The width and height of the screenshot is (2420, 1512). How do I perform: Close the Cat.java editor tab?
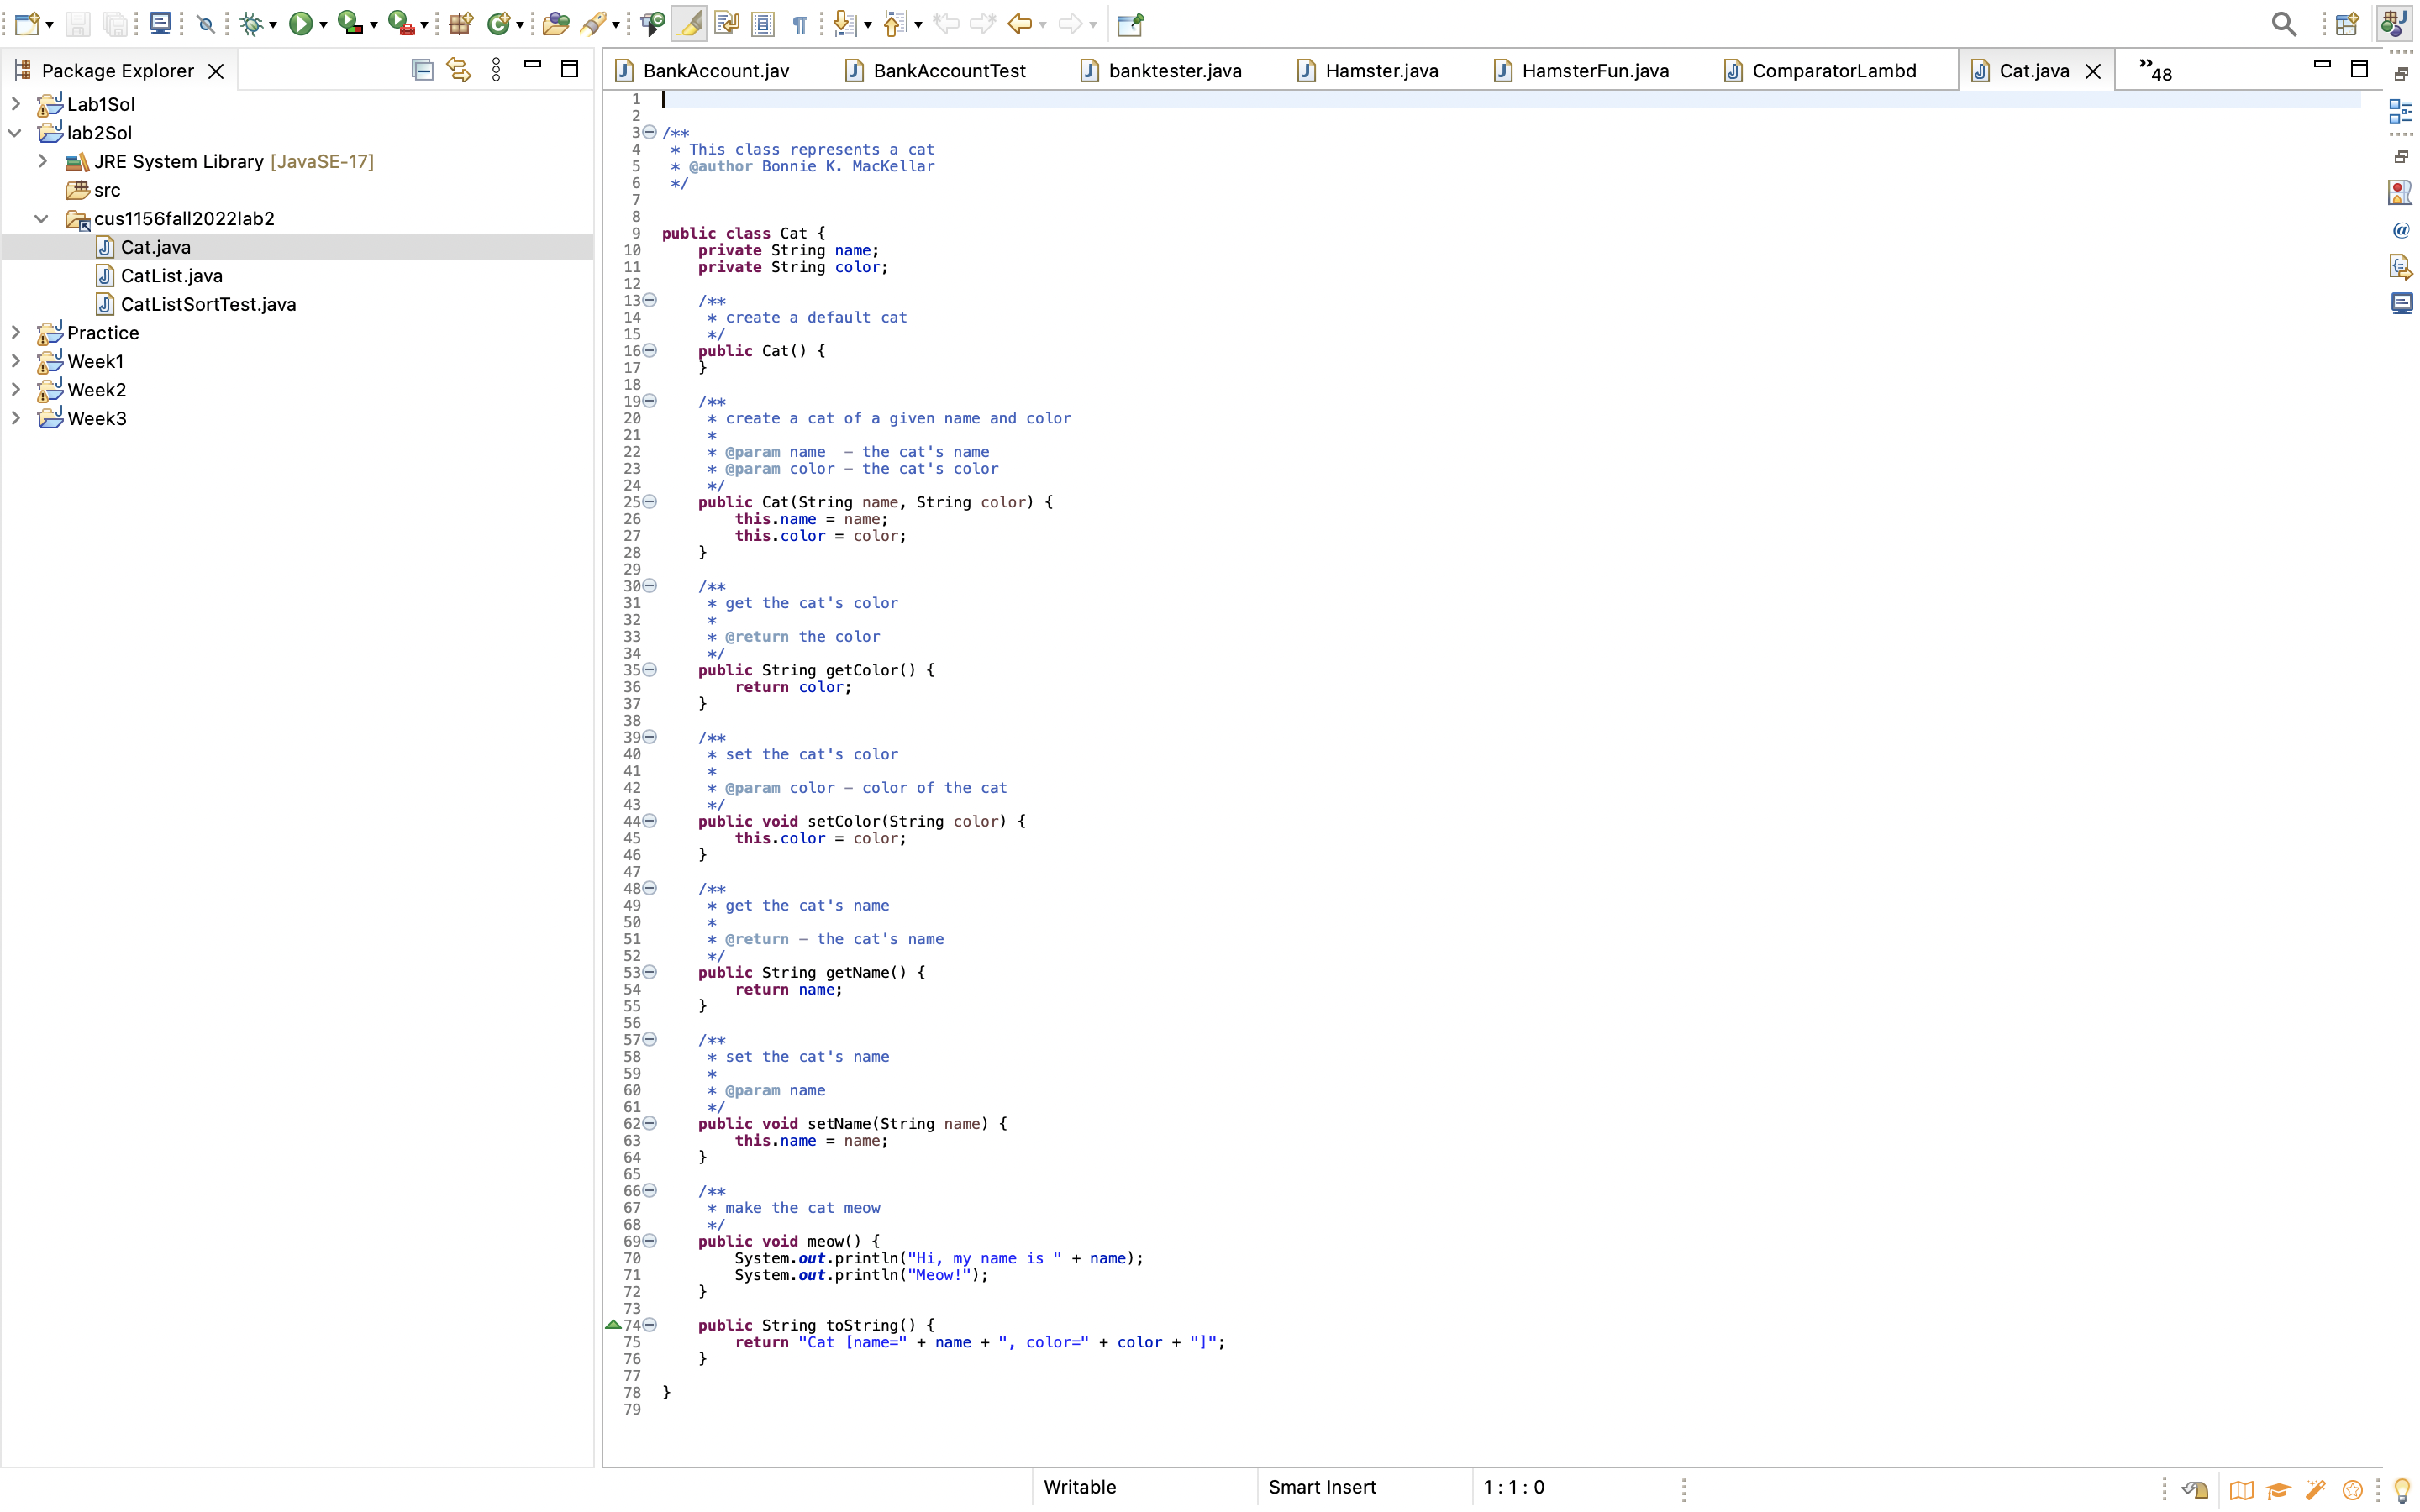coord(2092,70)
